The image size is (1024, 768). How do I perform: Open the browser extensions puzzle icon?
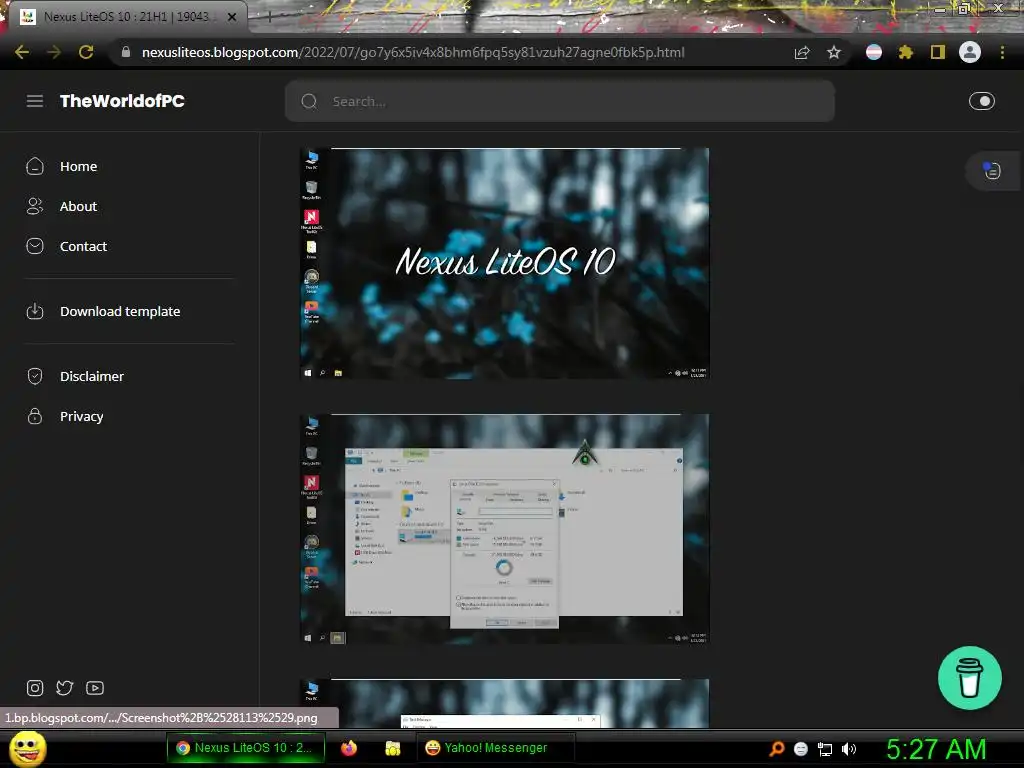[x=905, y=52]
